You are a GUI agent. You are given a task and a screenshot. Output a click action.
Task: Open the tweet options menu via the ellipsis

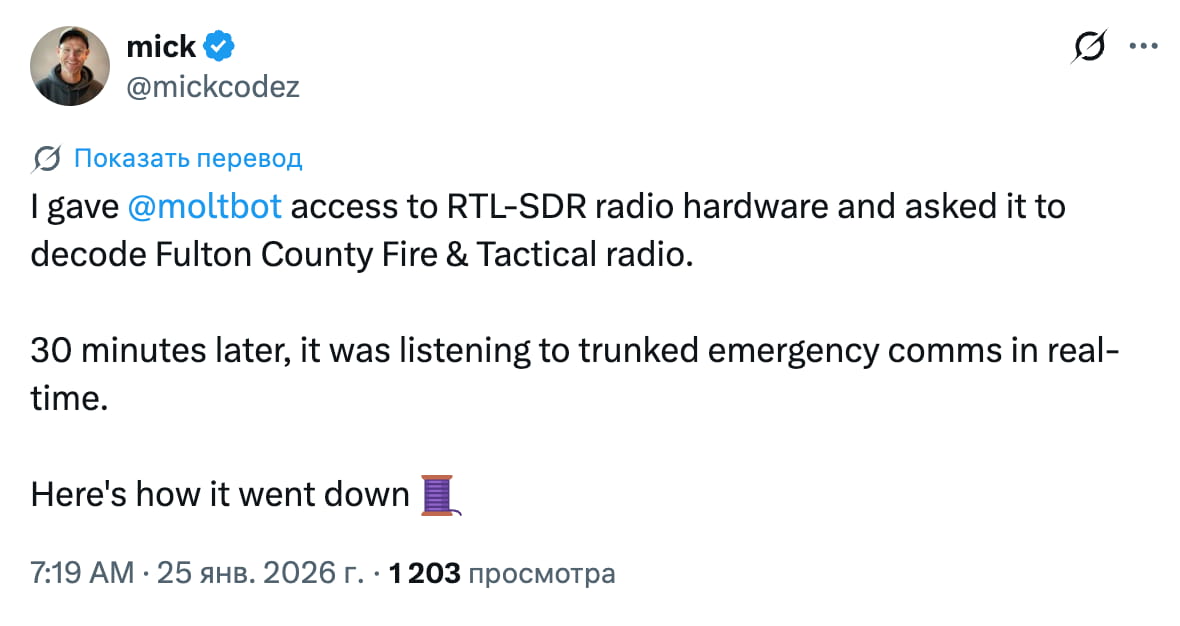click(x=1144, y=45)
